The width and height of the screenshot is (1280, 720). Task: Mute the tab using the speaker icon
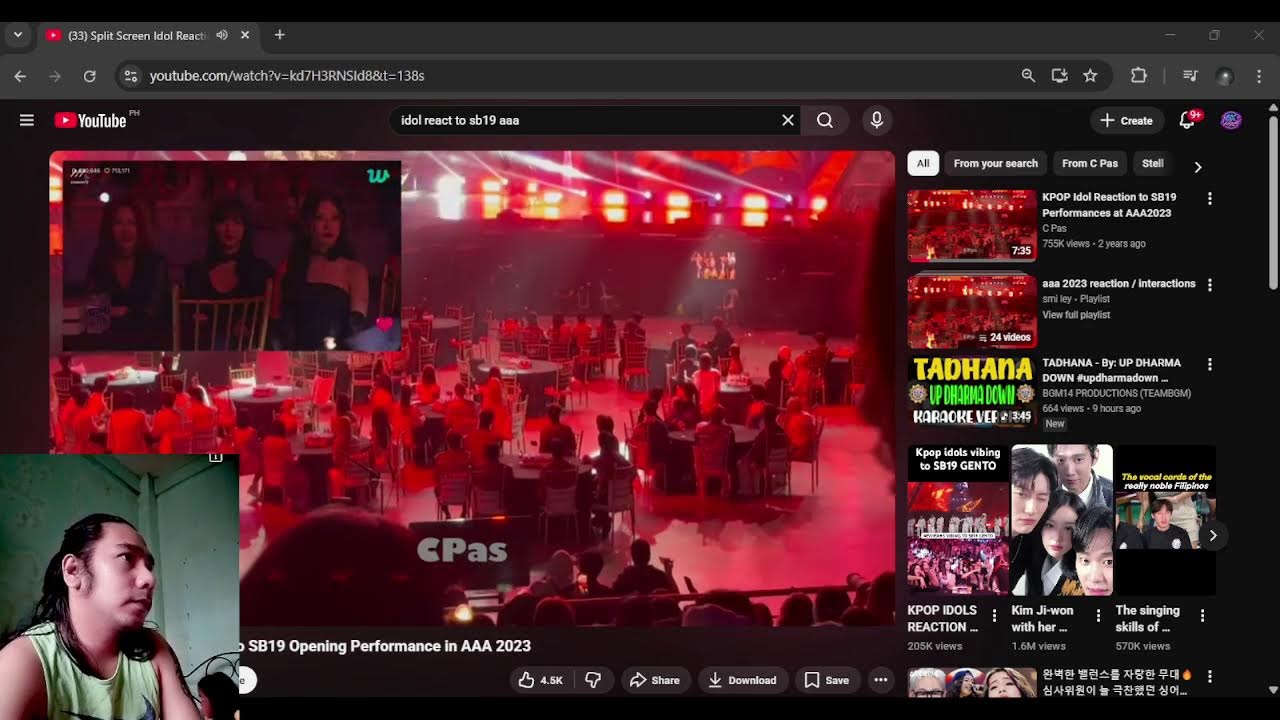[222, 35]
